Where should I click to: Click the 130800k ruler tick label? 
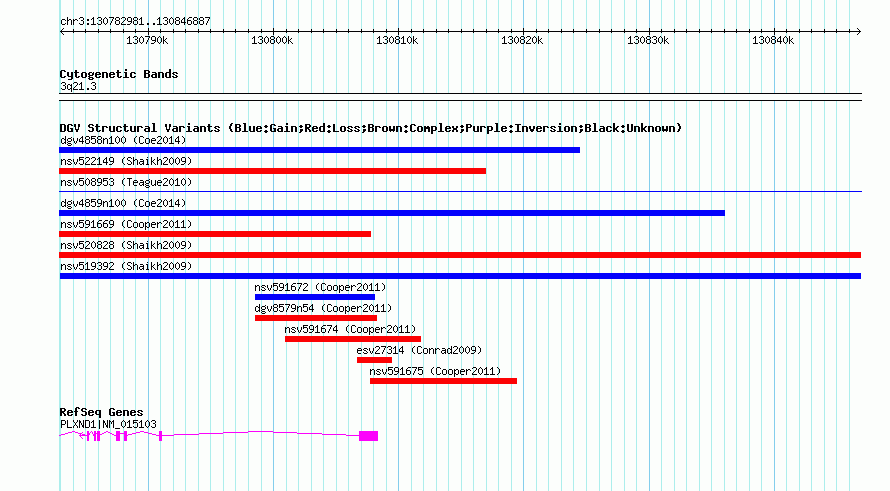coord(272,40)
